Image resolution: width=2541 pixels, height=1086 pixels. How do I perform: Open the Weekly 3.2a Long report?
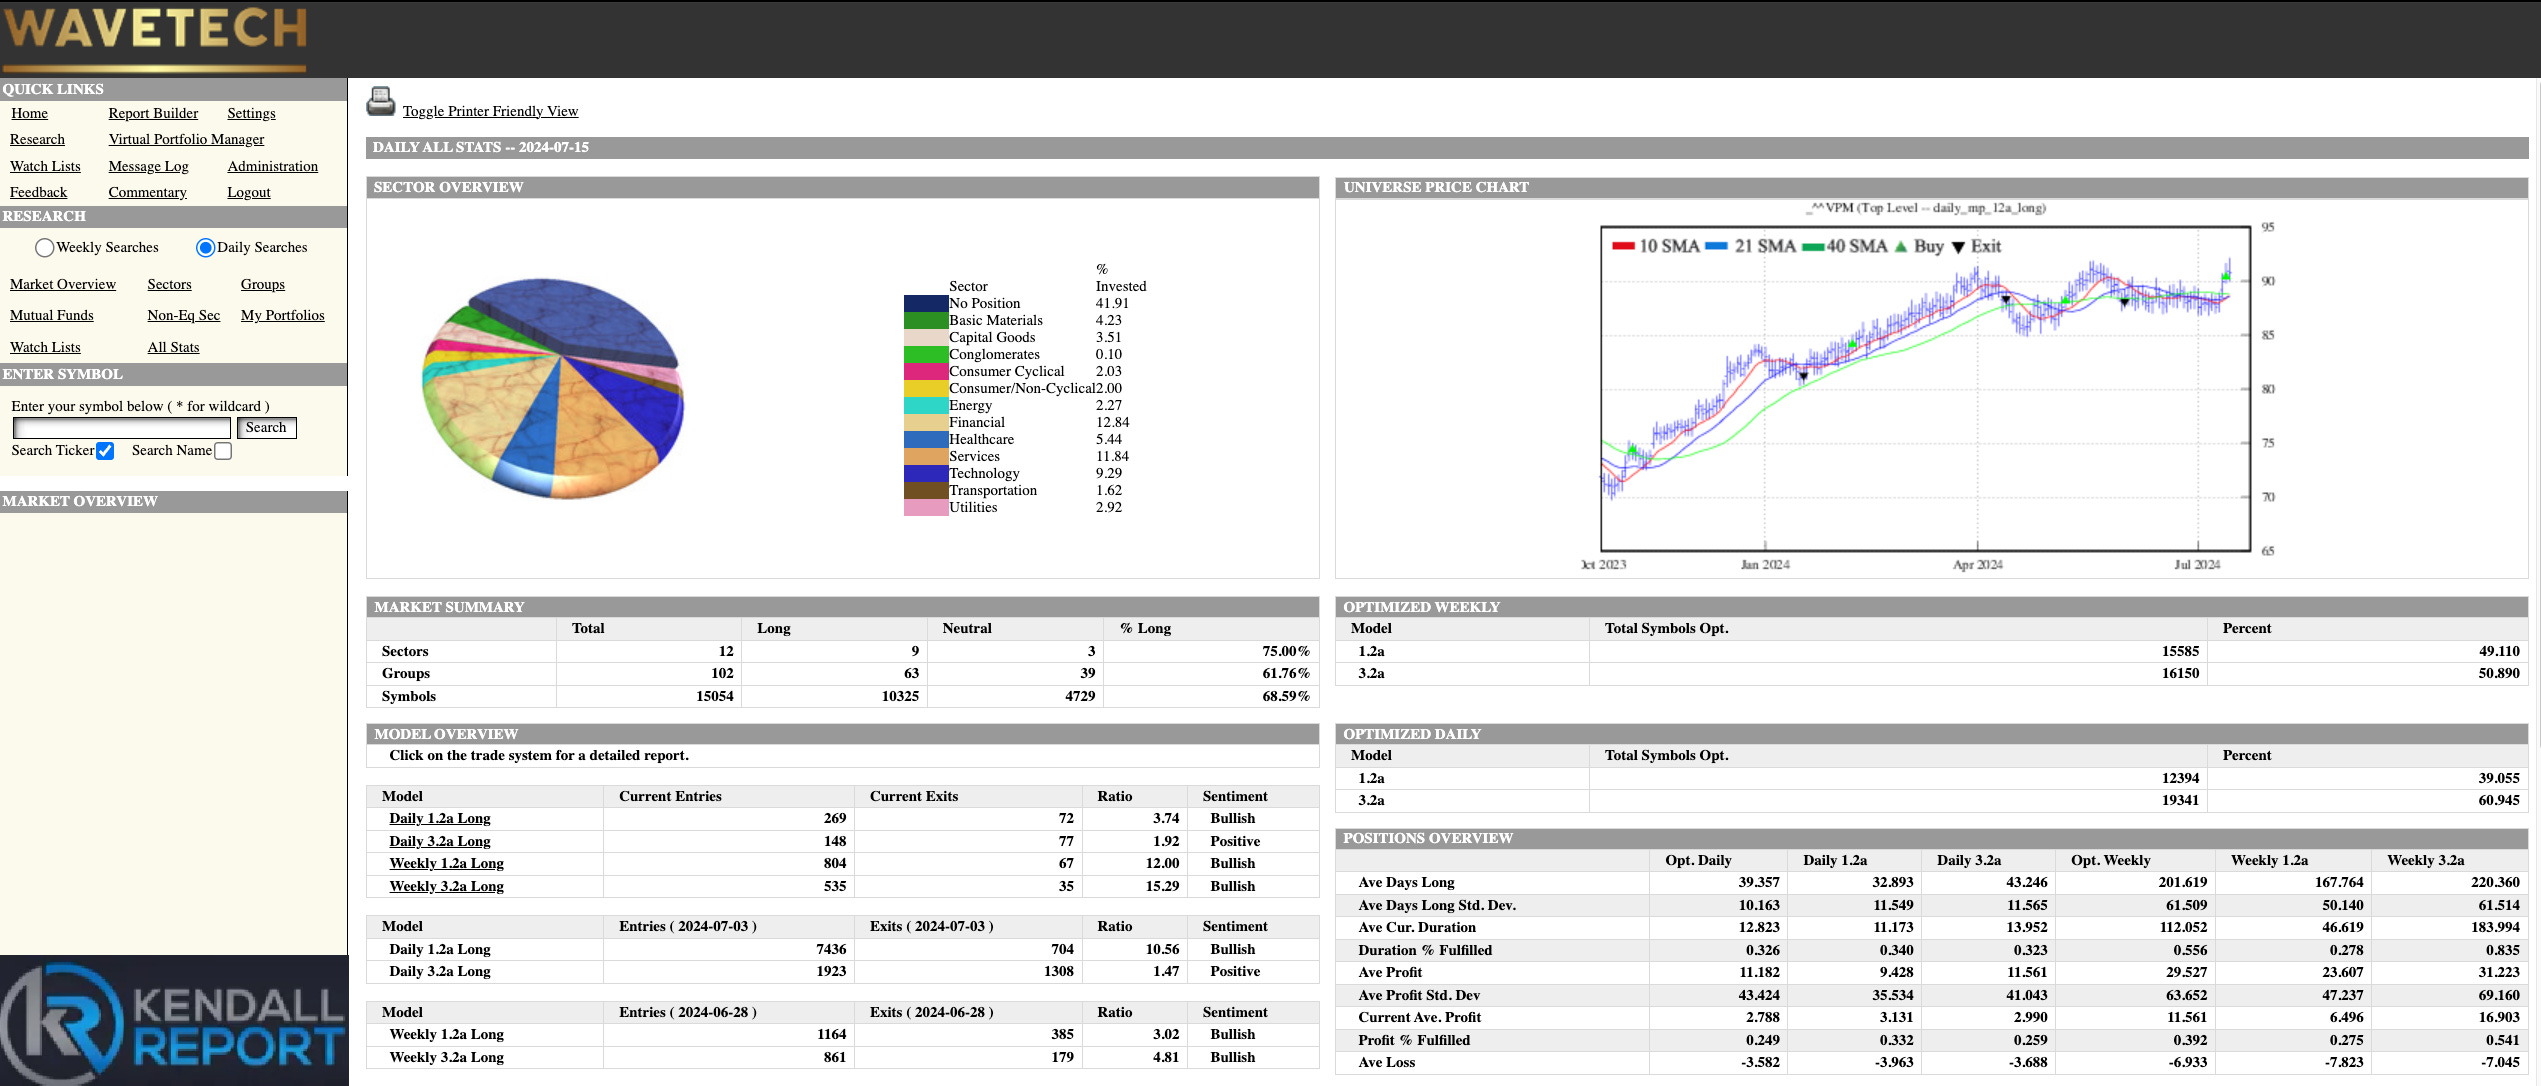coord(446,886)
